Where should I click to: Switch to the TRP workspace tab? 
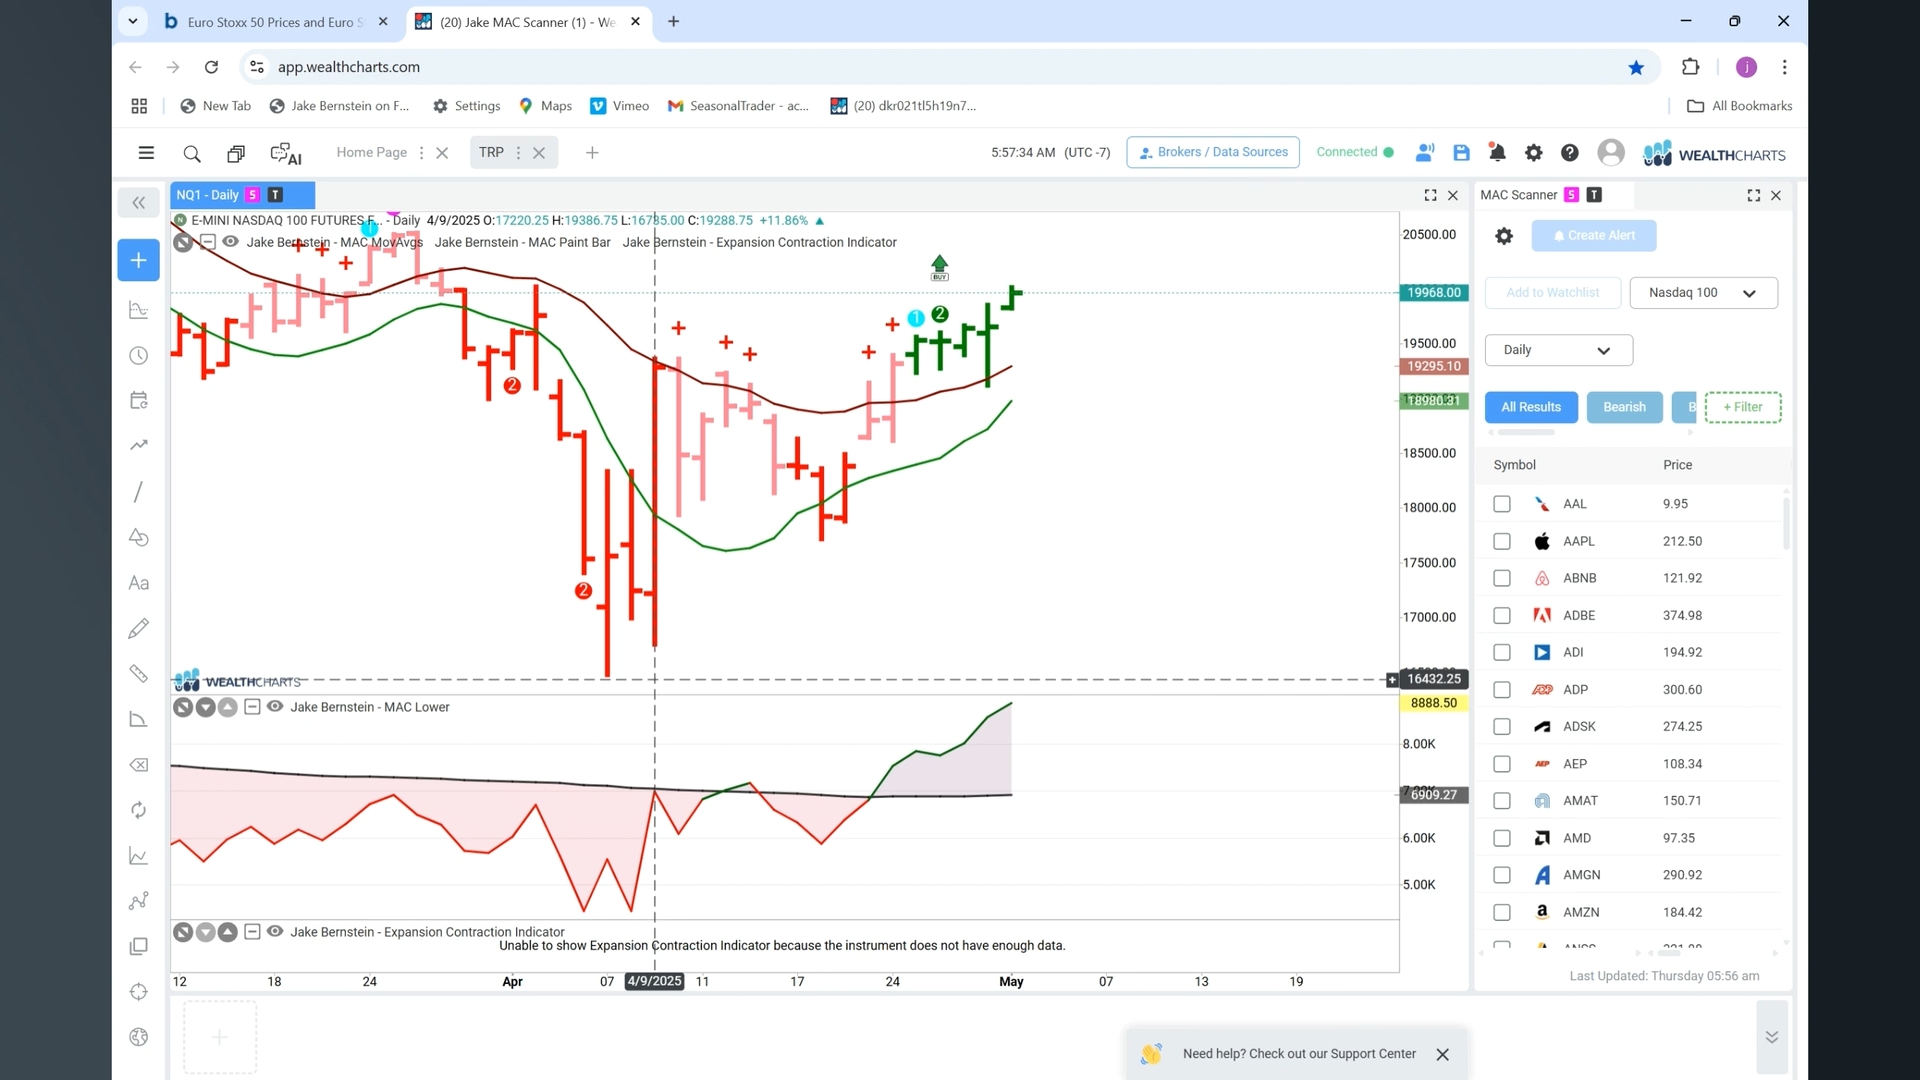[491, 152]
